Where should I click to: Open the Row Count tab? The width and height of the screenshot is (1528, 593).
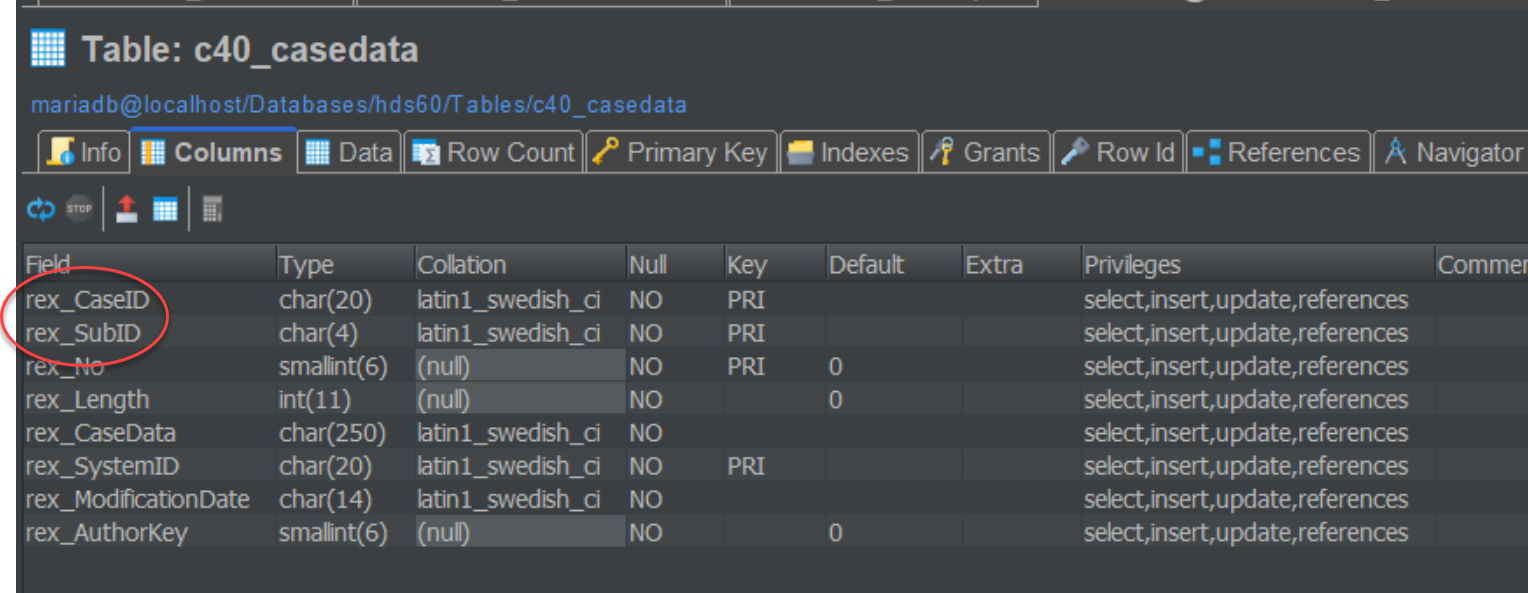(x=494, y=152)
